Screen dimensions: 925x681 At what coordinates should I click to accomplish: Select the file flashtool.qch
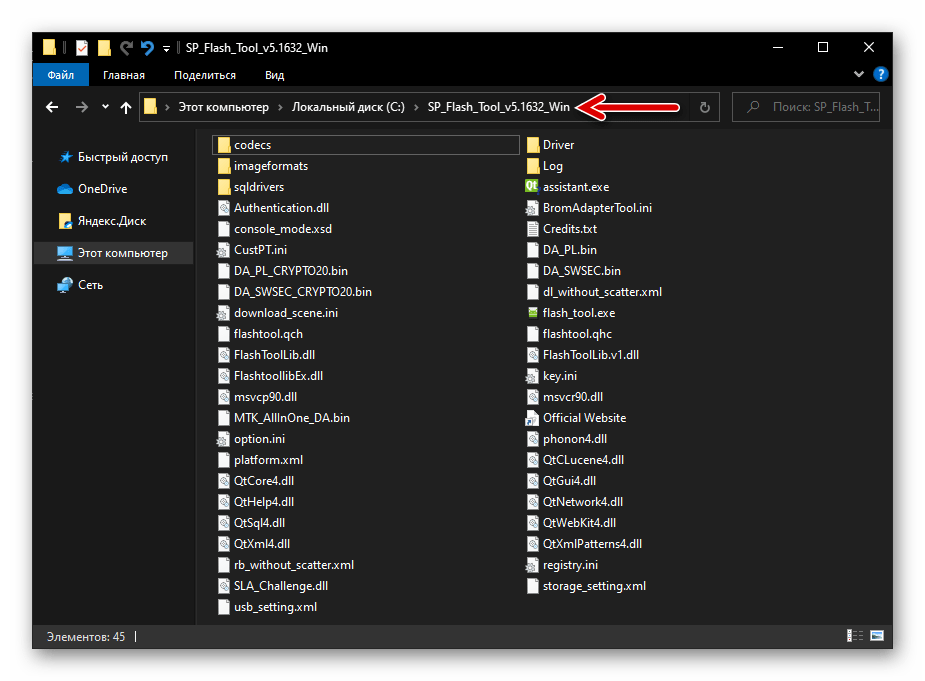tap(260, 334)
